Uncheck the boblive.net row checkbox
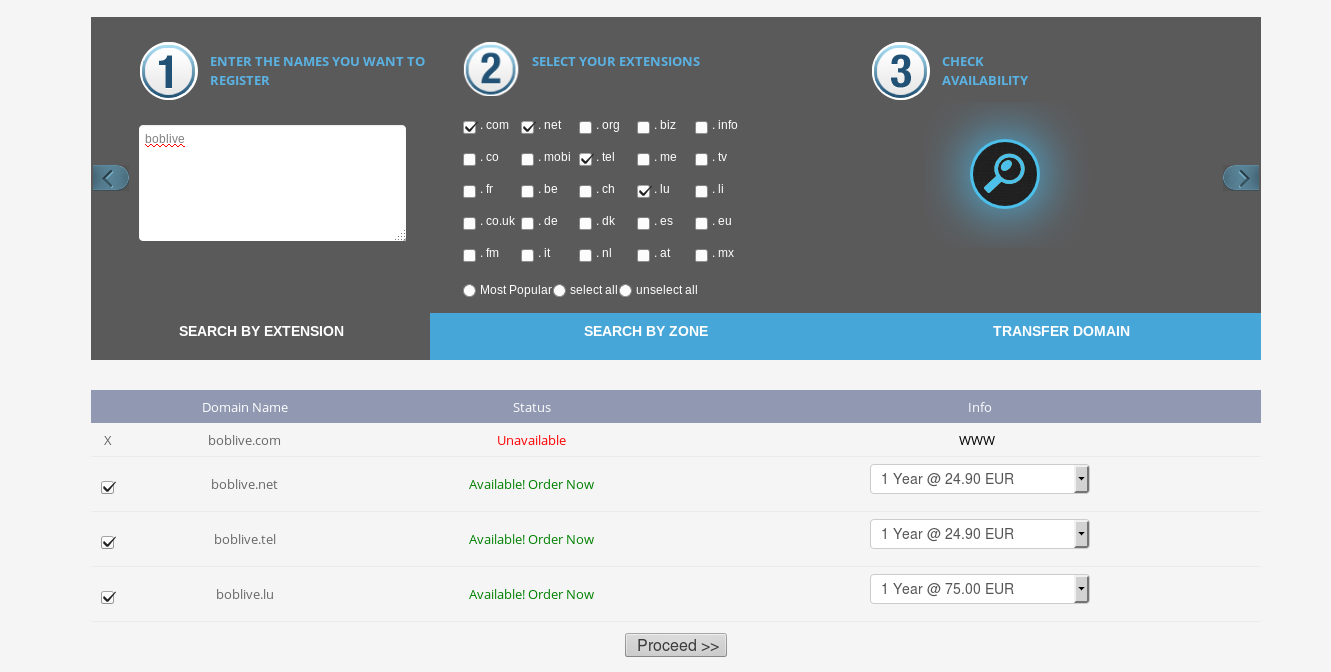This screenshot has width=1331, height=672. coord(108,487)
